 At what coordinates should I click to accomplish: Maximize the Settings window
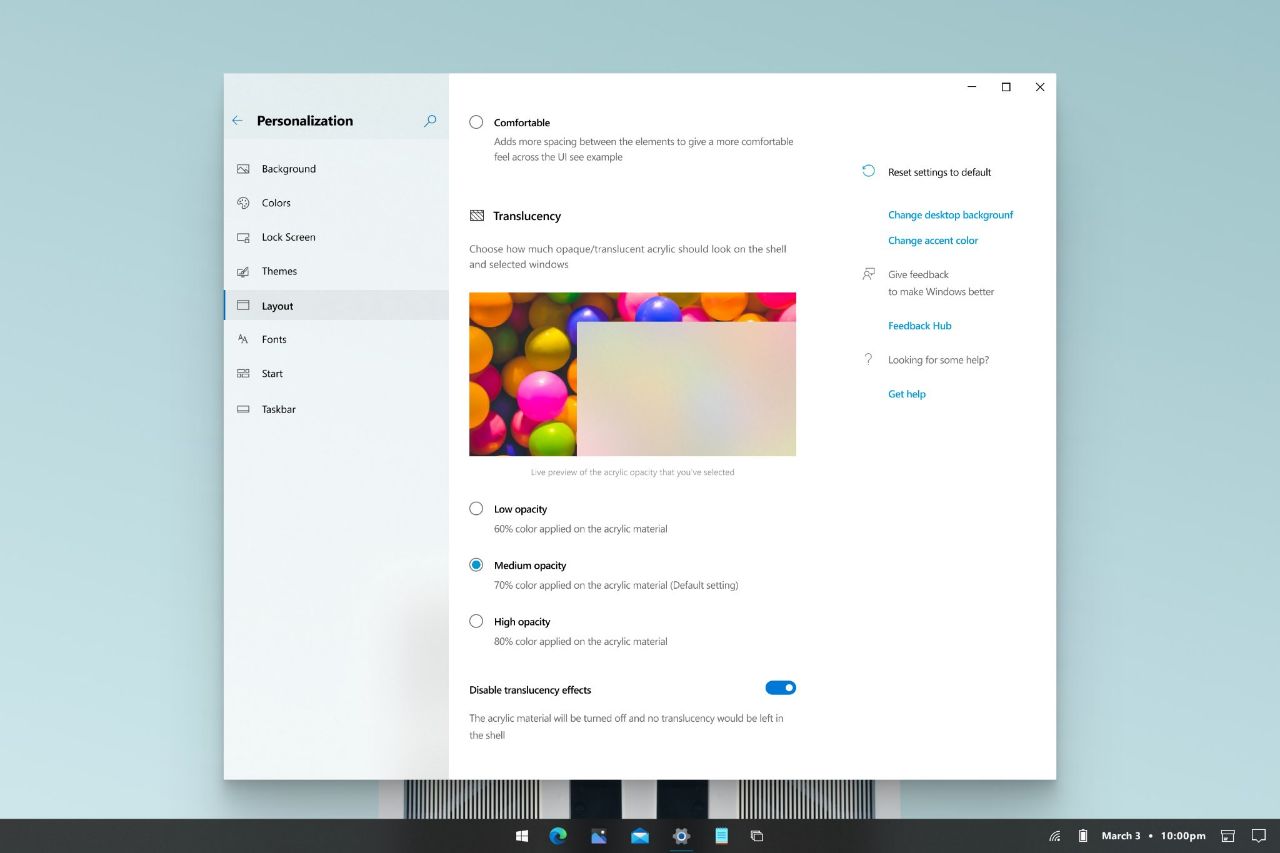pyautogui.click(x=1006, y=87)
